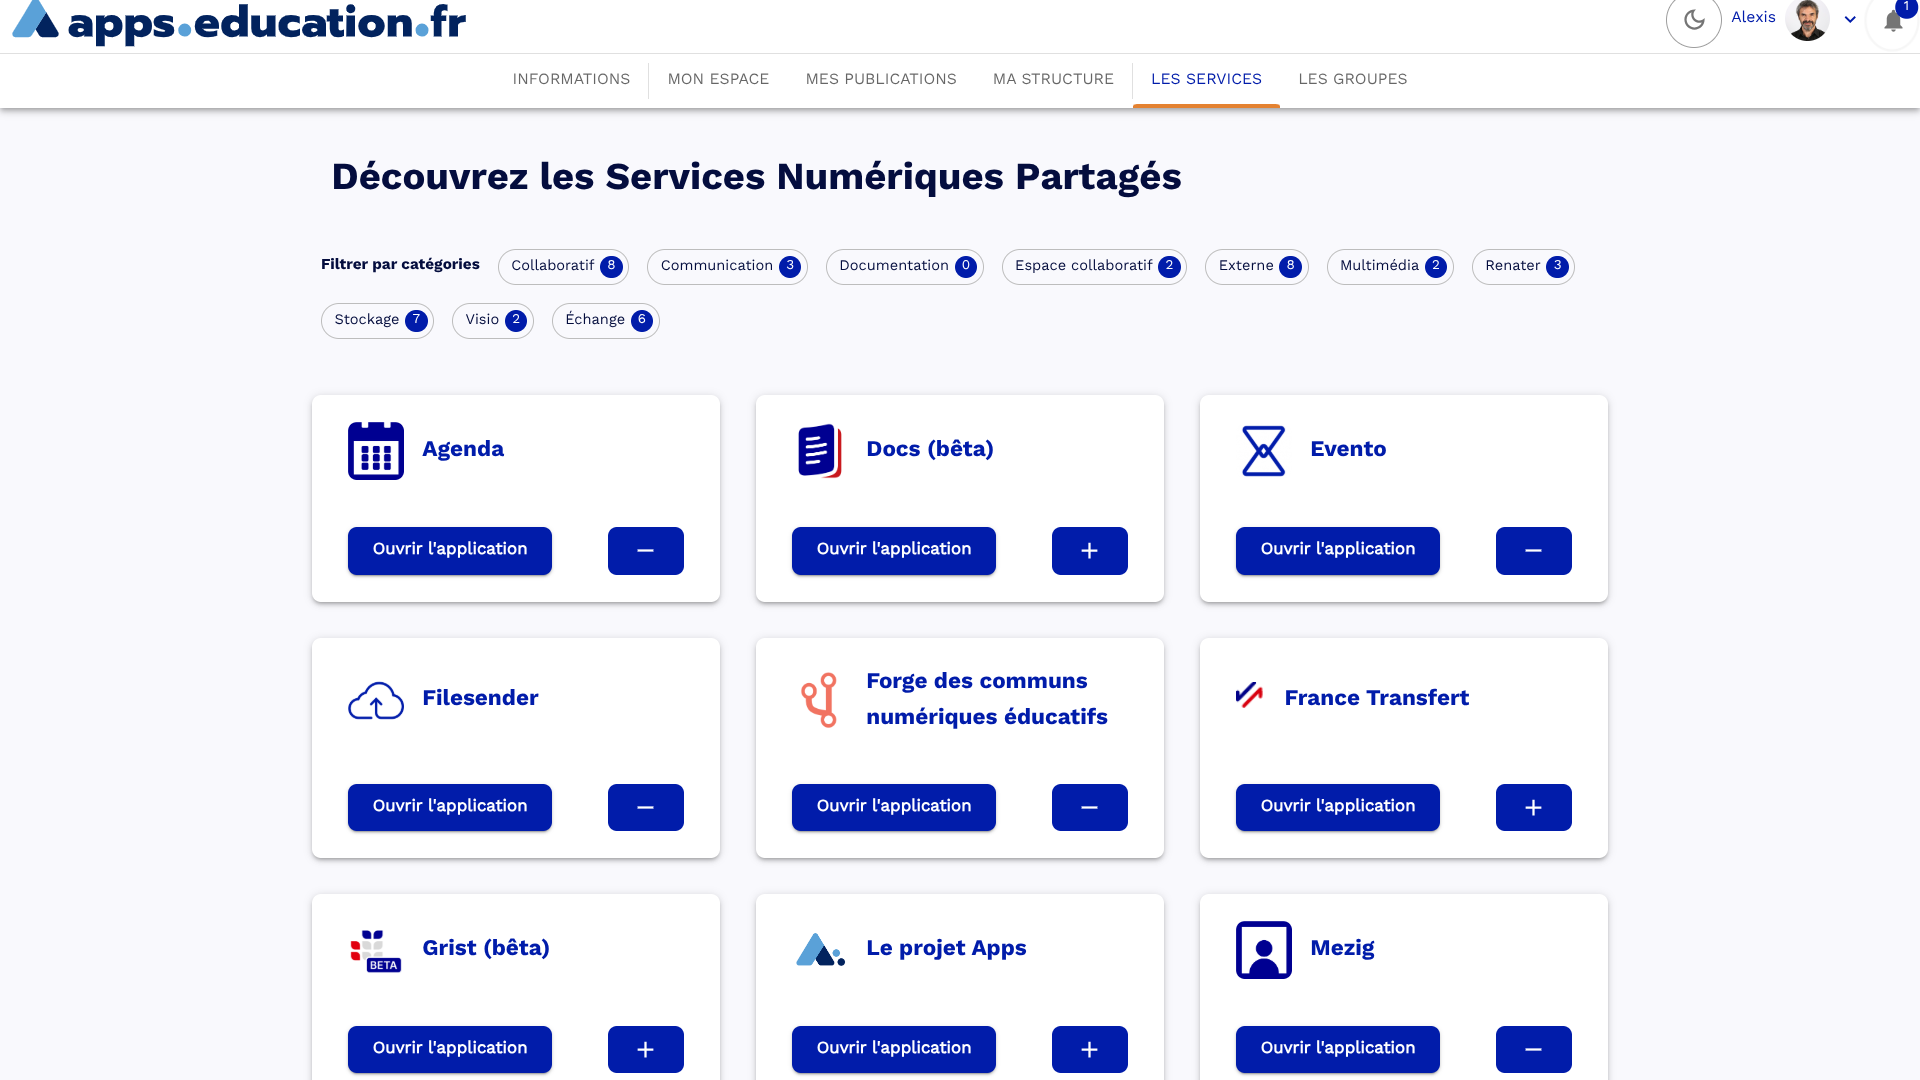Filter by Échange category
The width and height of the screenshot is (1920, 1080).
click(x=606, y=320)
